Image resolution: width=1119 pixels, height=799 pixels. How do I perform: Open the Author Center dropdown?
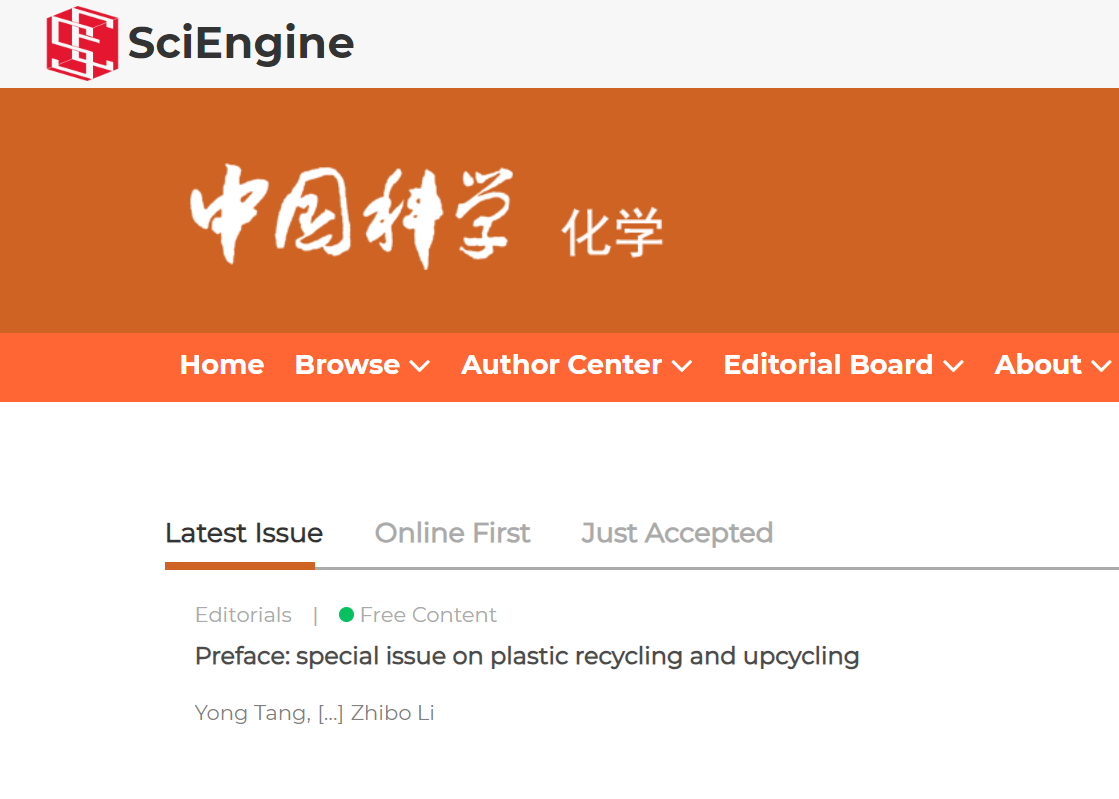(576, 365)
